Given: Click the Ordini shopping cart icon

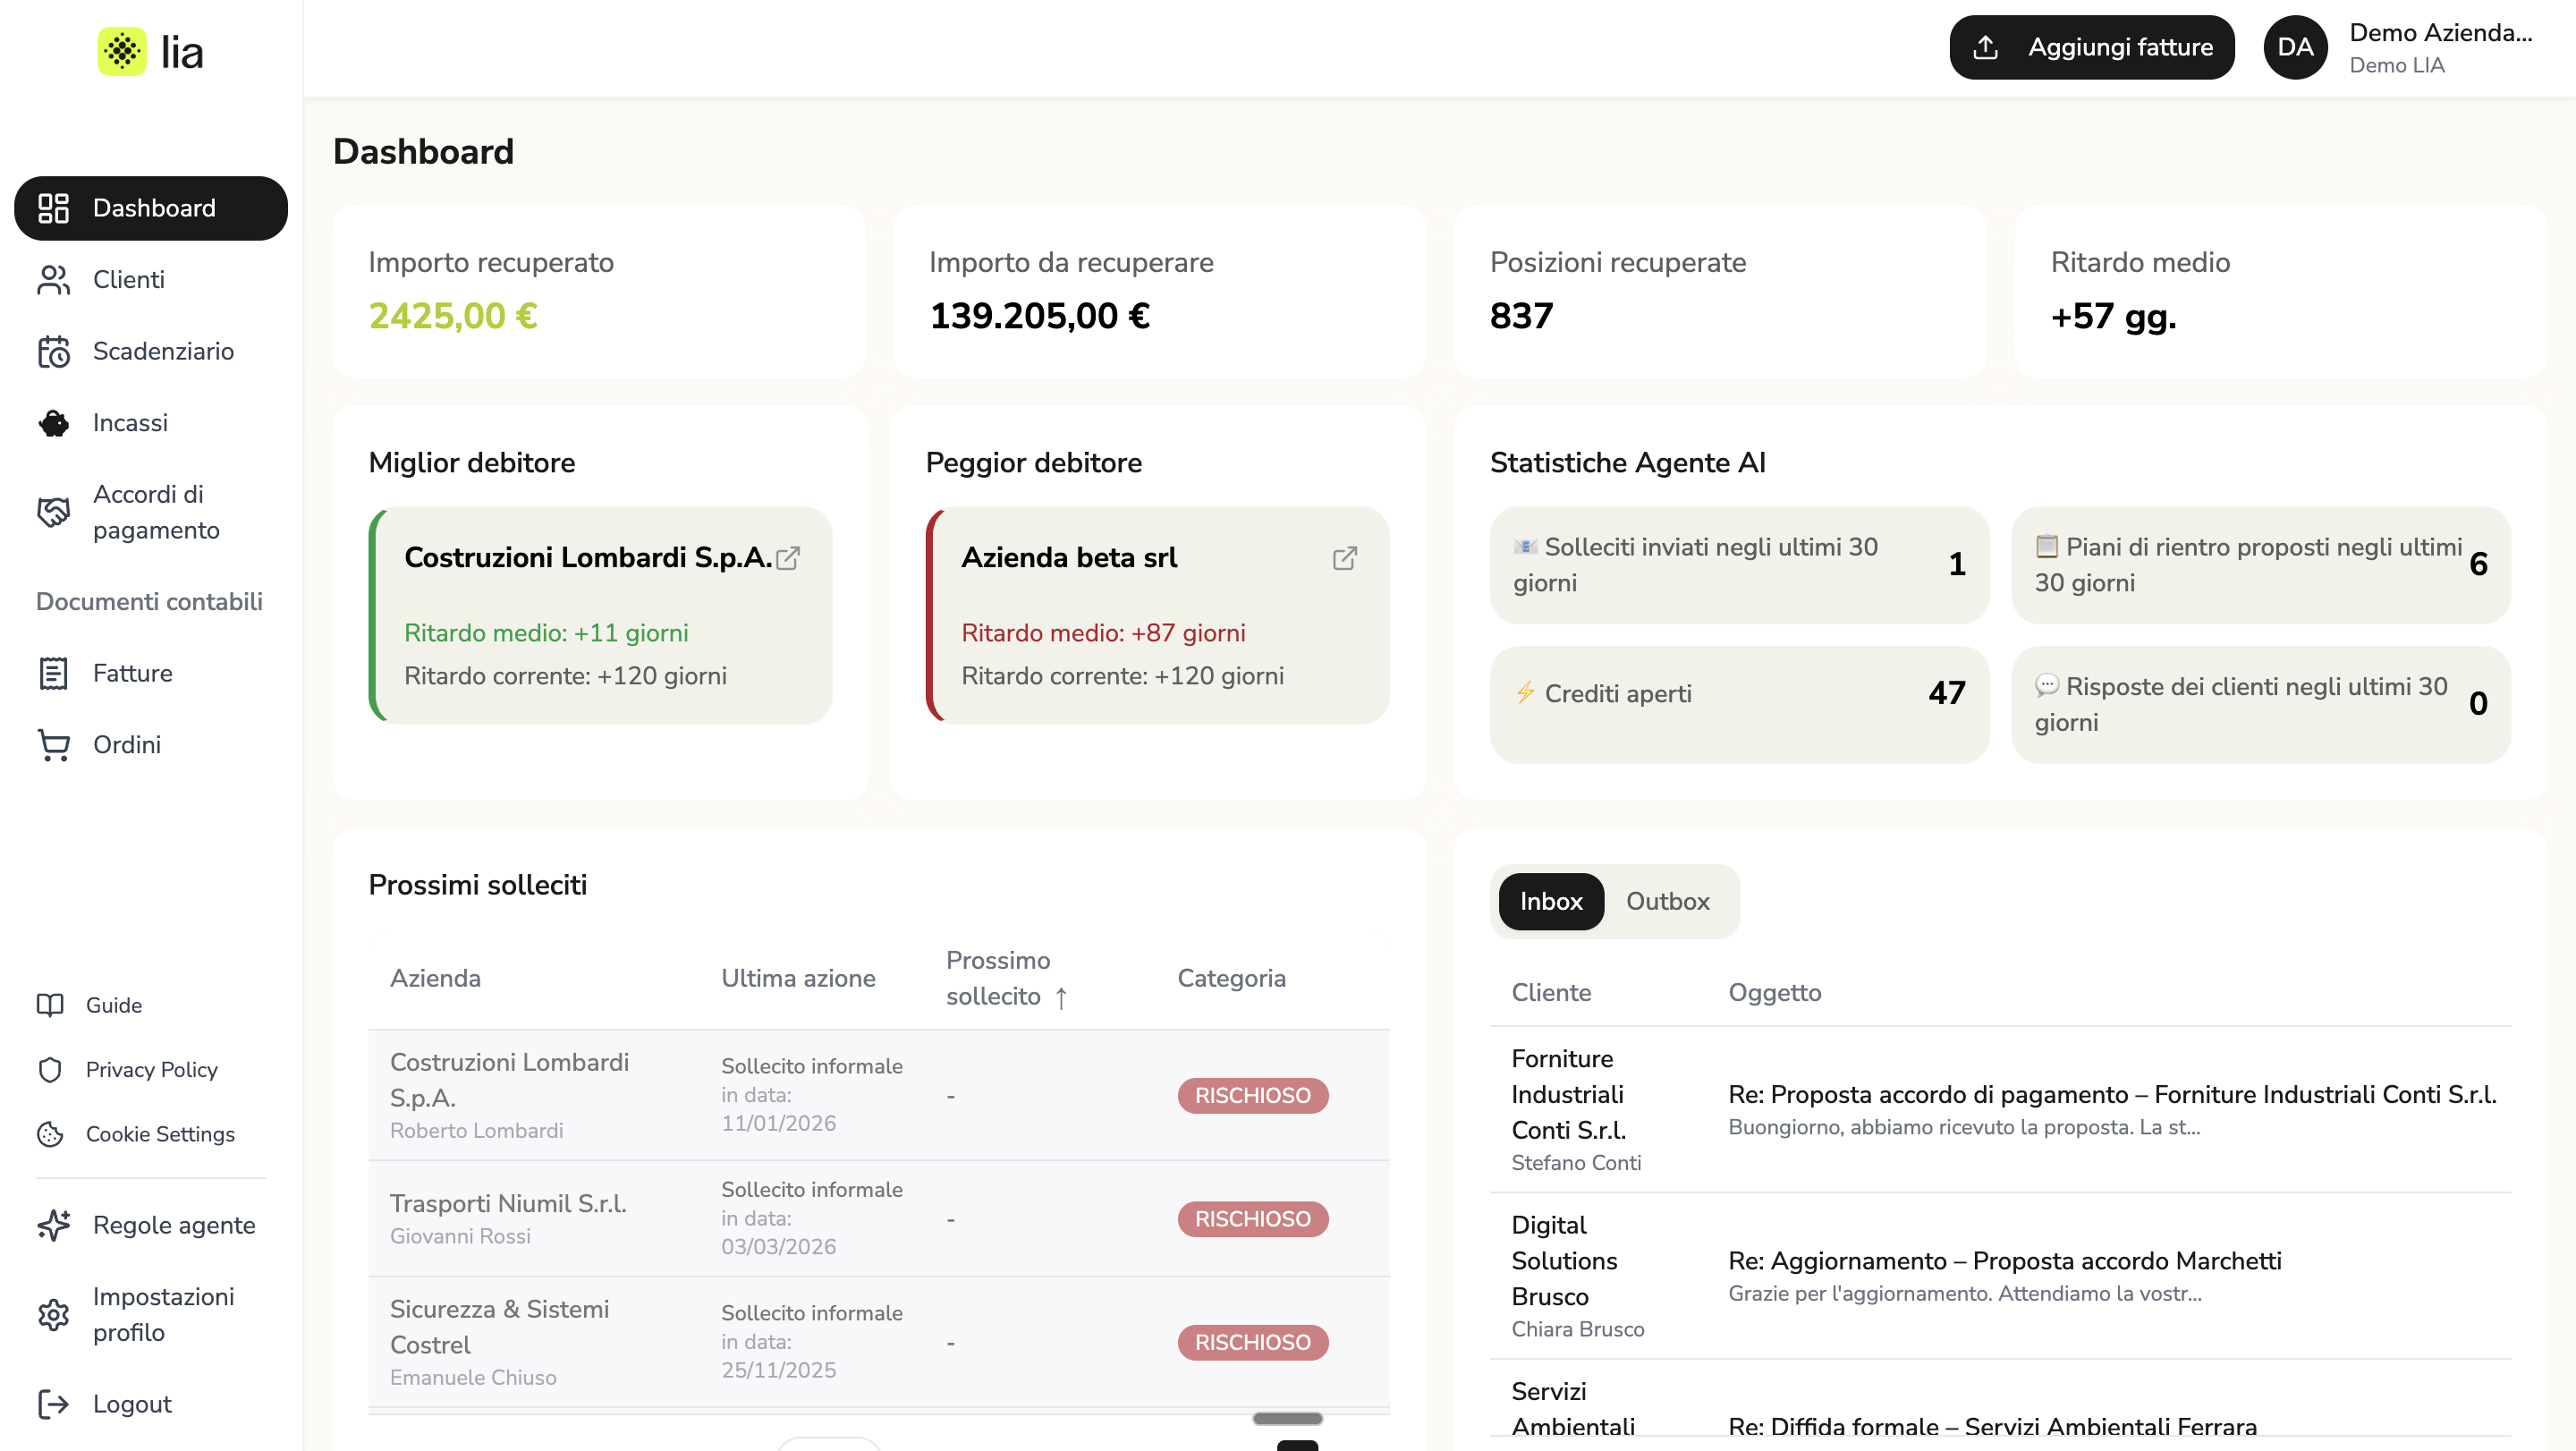Looking at the screenshot, I should (54, 745).
